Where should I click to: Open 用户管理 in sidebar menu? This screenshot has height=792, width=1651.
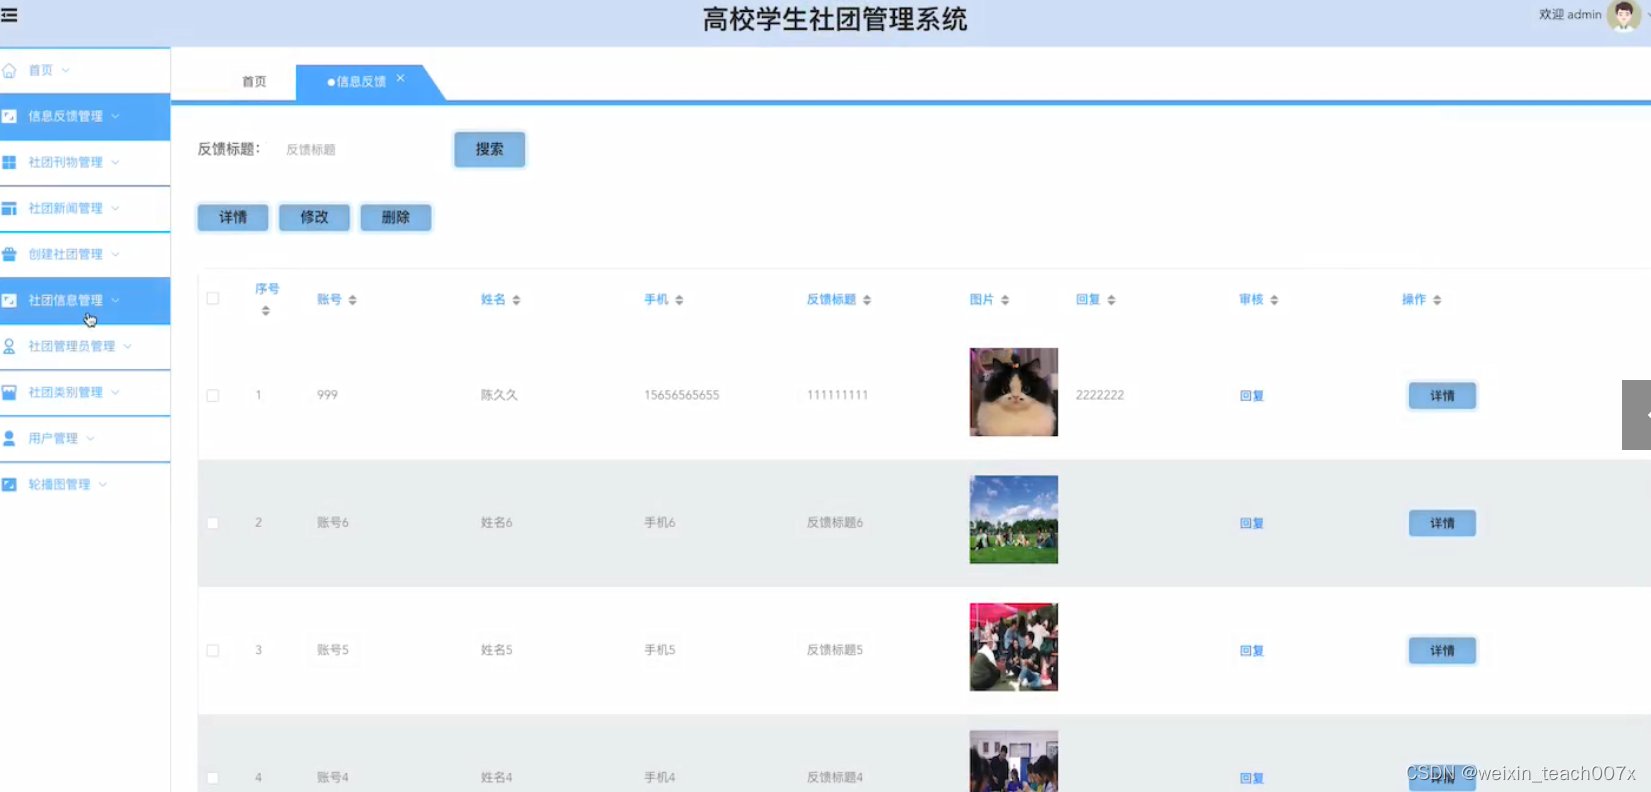click(x=85, y=438)
